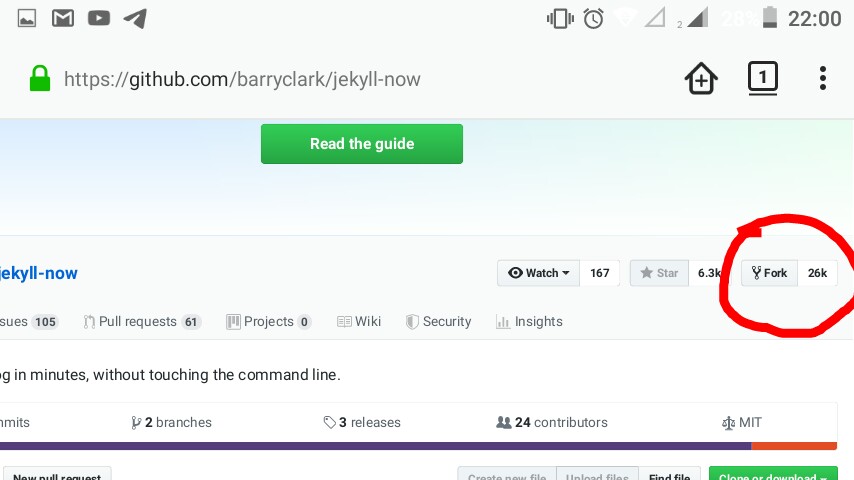Click the 6.3k stargazers count

point(709,273)
